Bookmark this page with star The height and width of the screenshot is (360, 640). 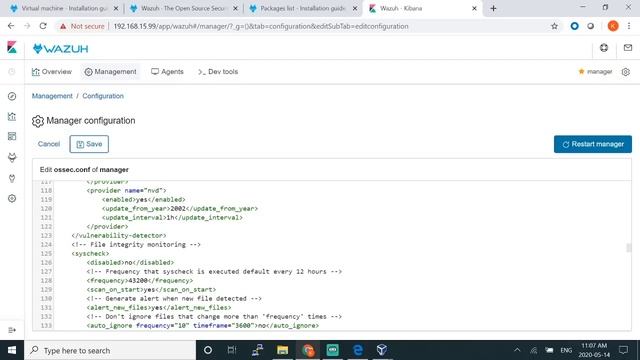(x=554, y=26)
